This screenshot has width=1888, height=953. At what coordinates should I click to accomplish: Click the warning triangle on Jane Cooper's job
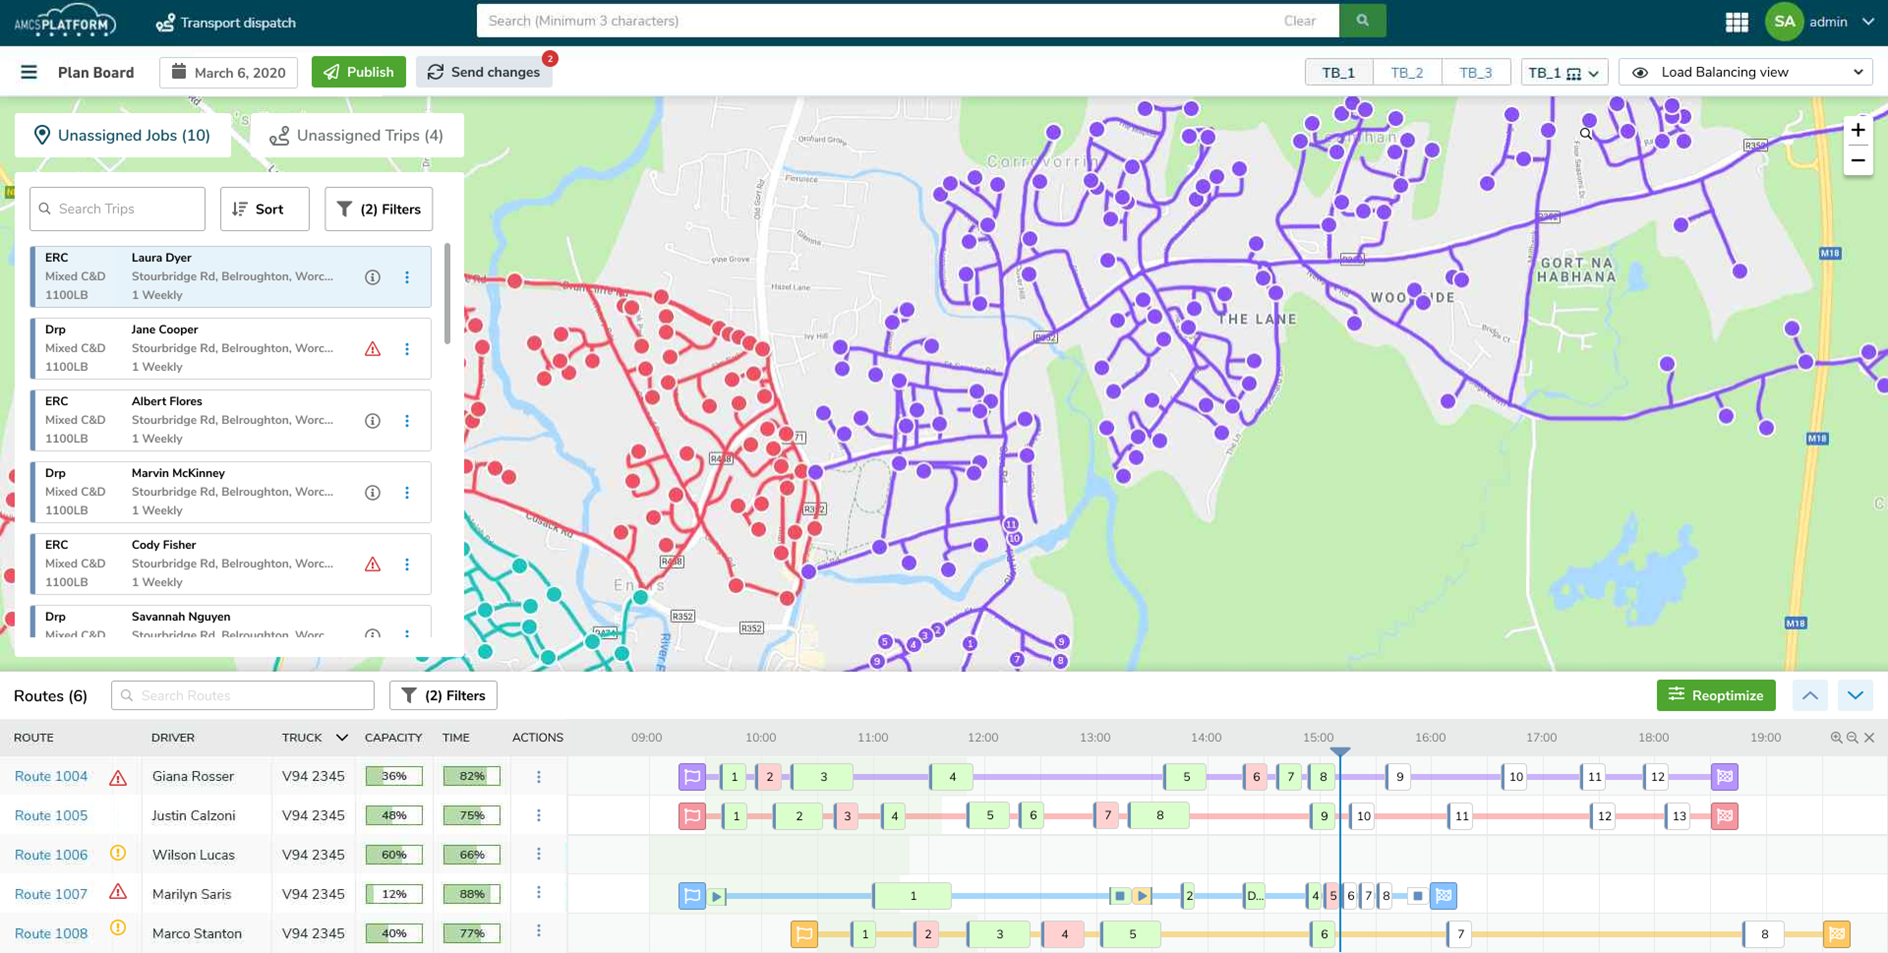click(x=372, y=349)
